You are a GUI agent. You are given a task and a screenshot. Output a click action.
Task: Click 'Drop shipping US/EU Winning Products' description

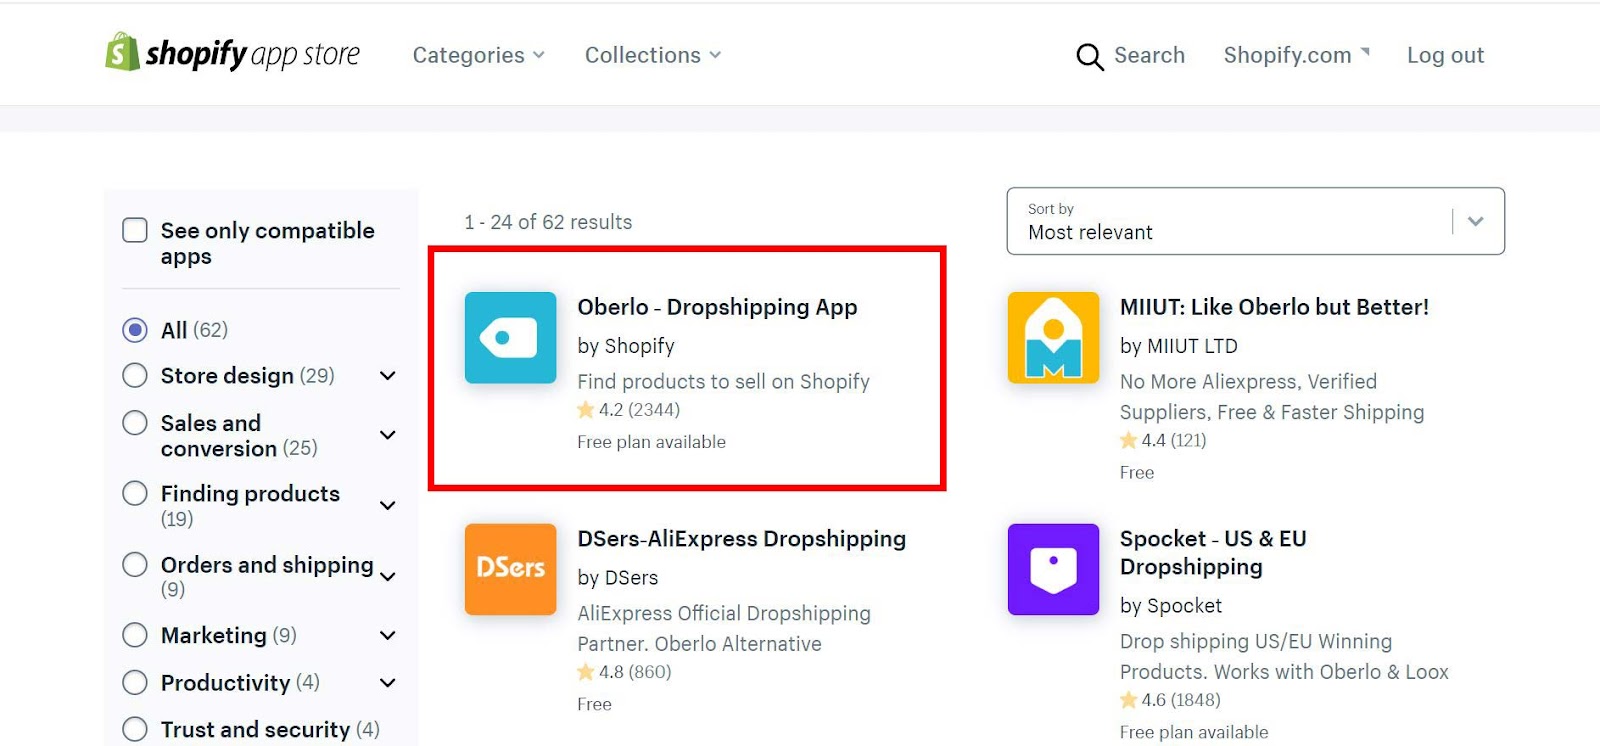tap(1284, 657)
